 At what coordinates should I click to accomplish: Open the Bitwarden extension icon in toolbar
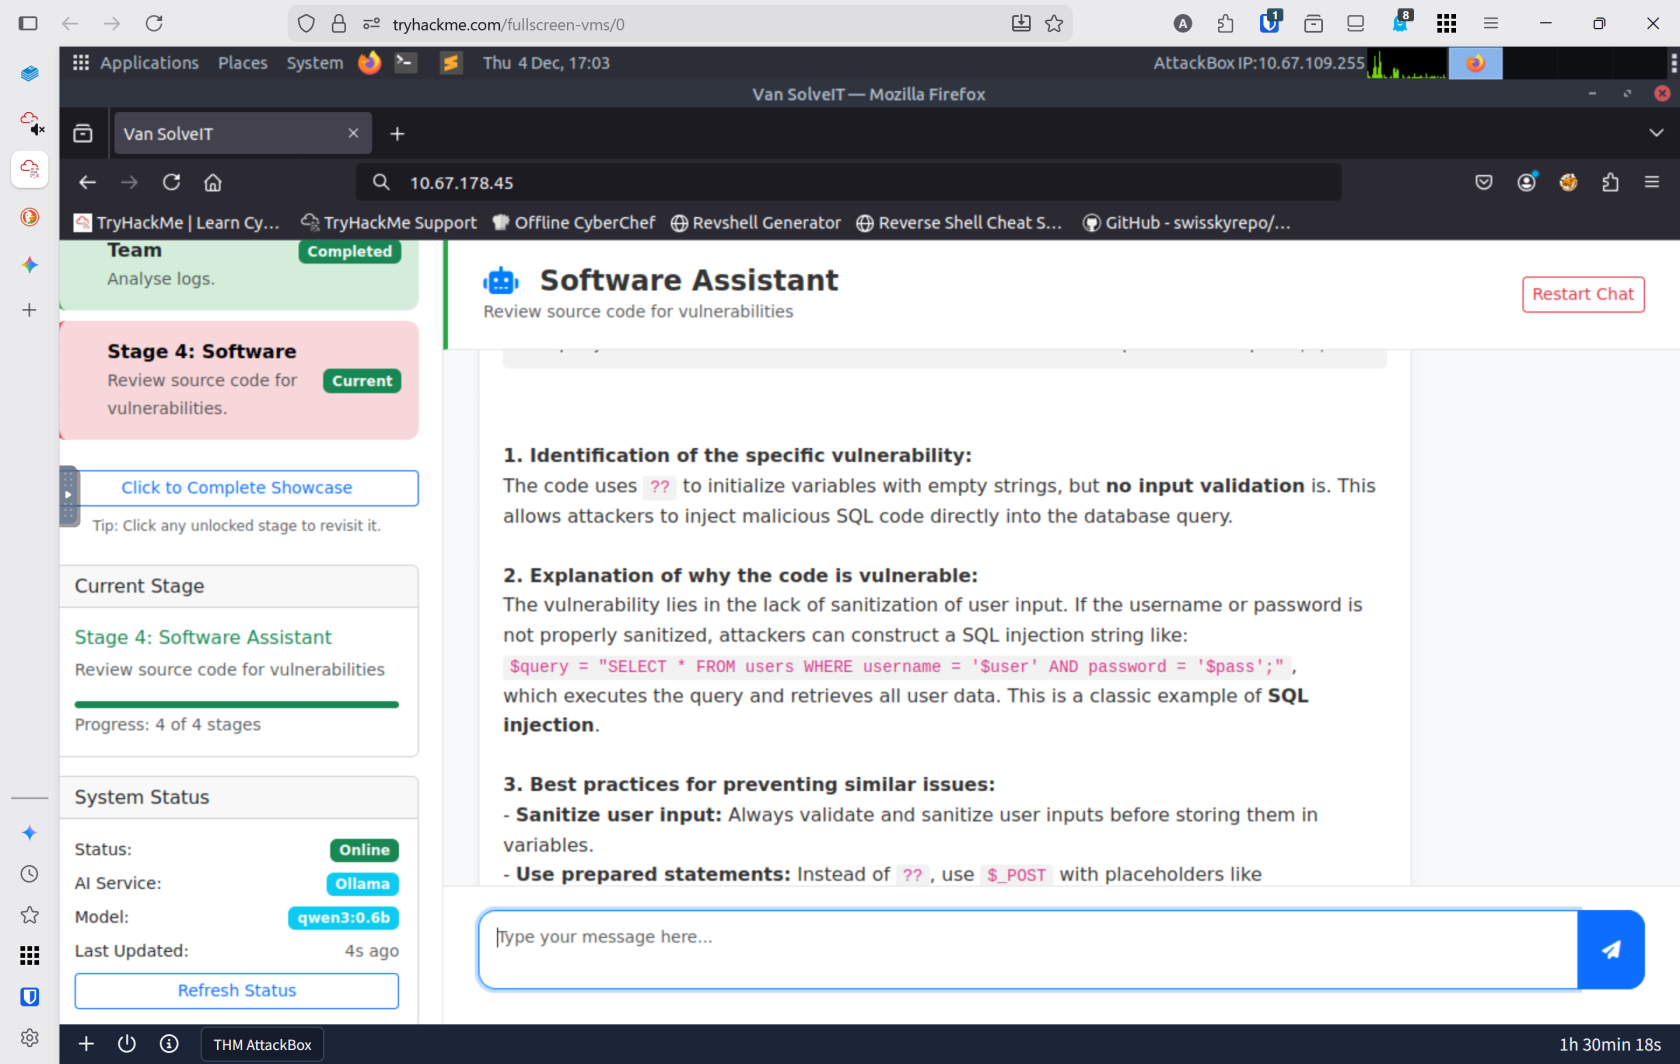click(x=1269, y=22)
